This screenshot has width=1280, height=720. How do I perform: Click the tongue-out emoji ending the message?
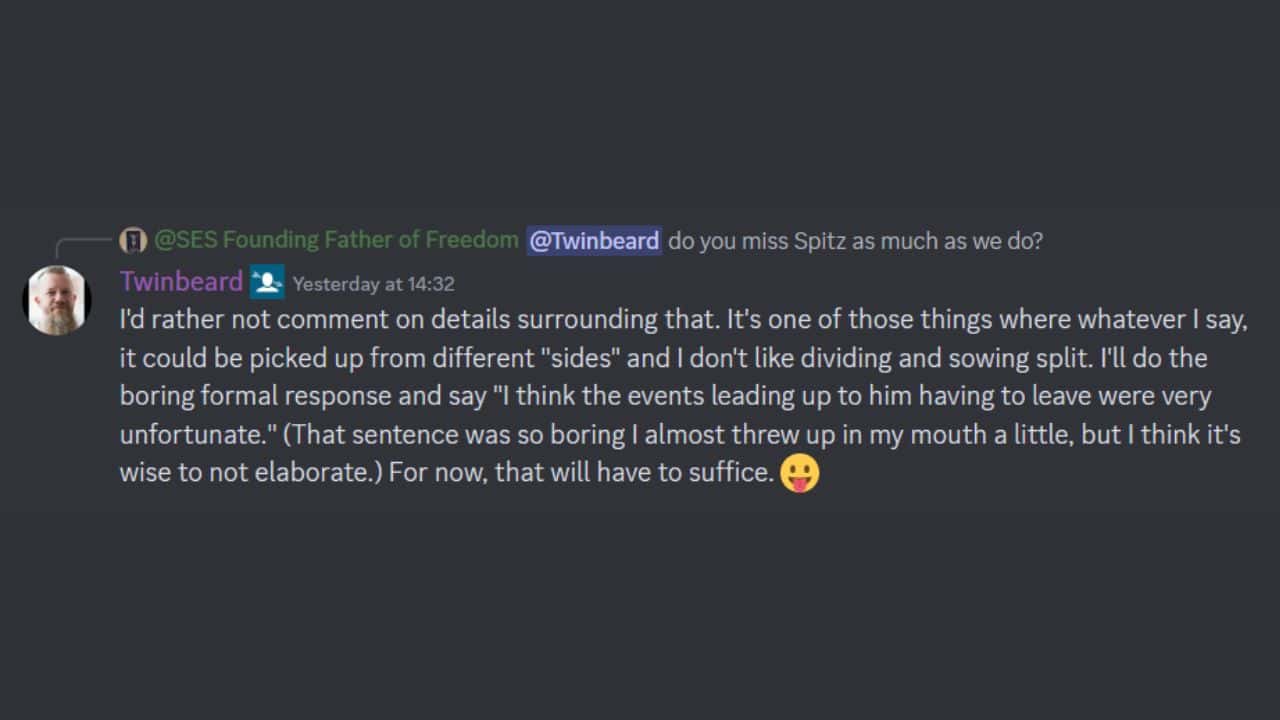pos(799,473)
